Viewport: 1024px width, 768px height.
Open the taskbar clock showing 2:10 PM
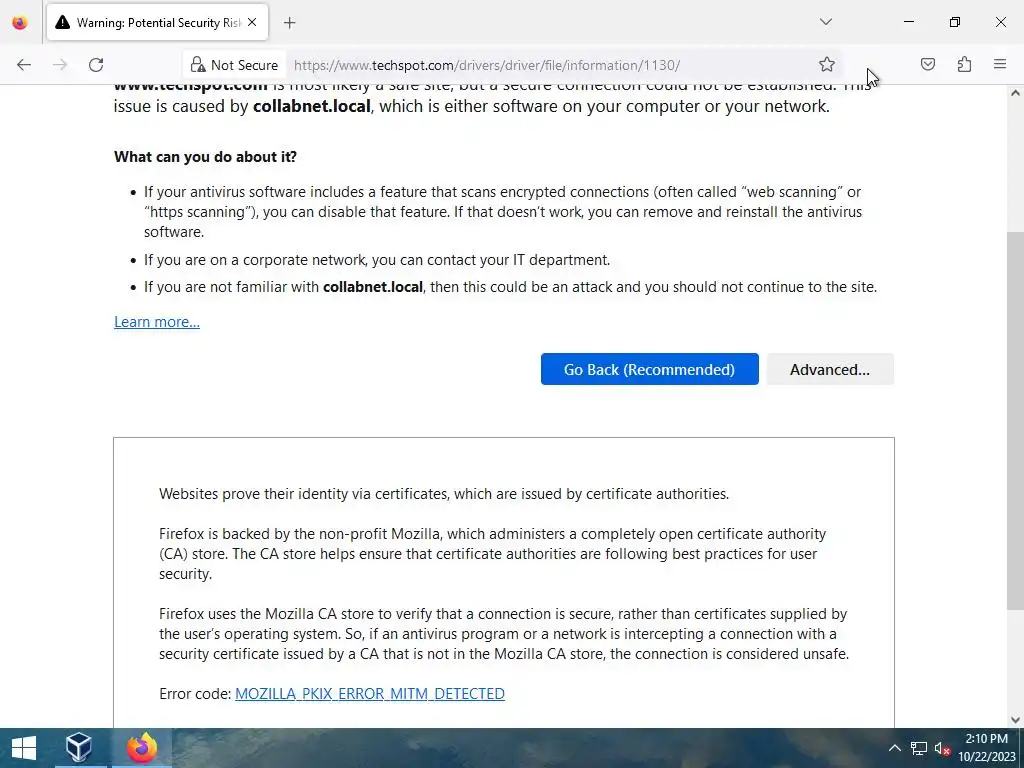(x=986, y=748)
